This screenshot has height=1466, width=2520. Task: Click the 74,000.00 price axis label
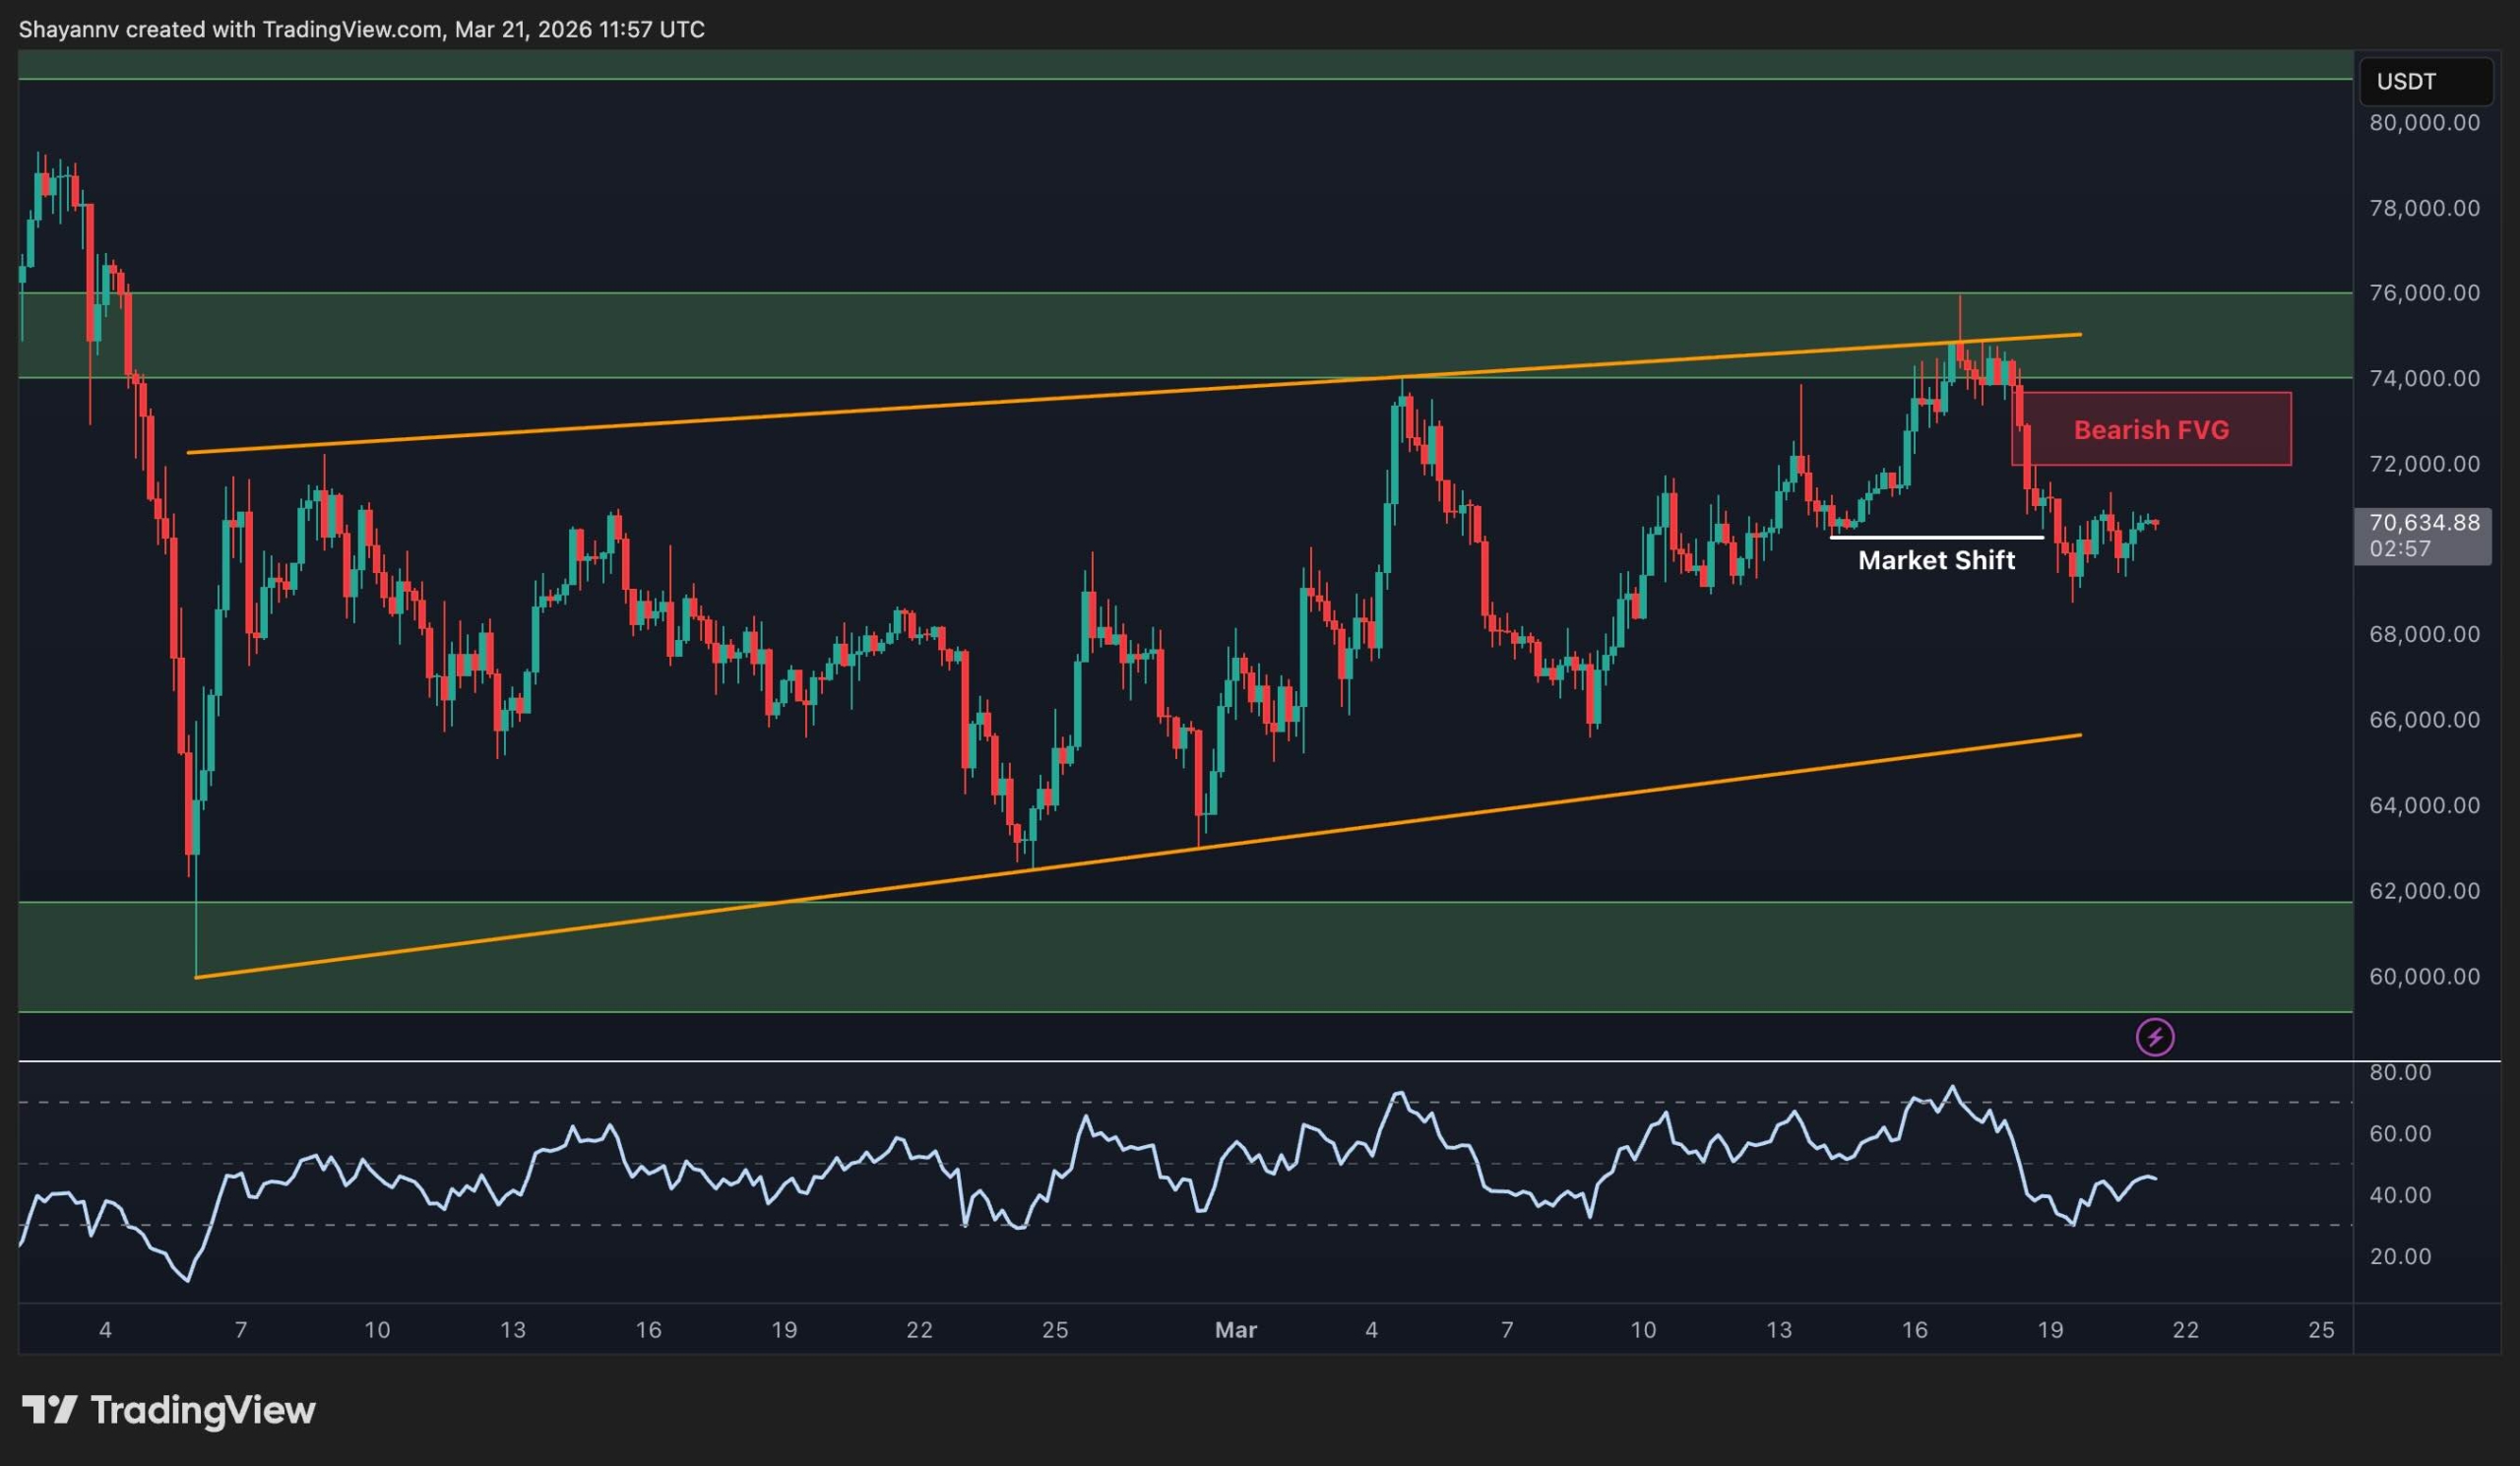[2424, 378]
